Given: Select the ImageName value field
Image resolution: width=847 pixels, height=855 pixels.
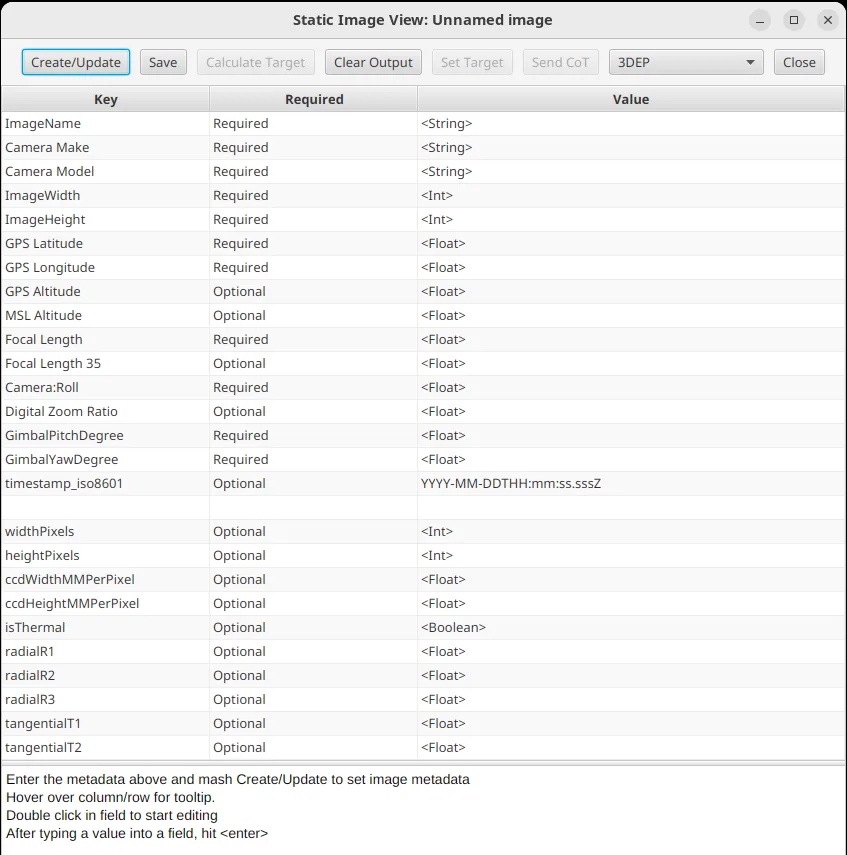Looking at the screenshot, I should [x=631, y=124].
